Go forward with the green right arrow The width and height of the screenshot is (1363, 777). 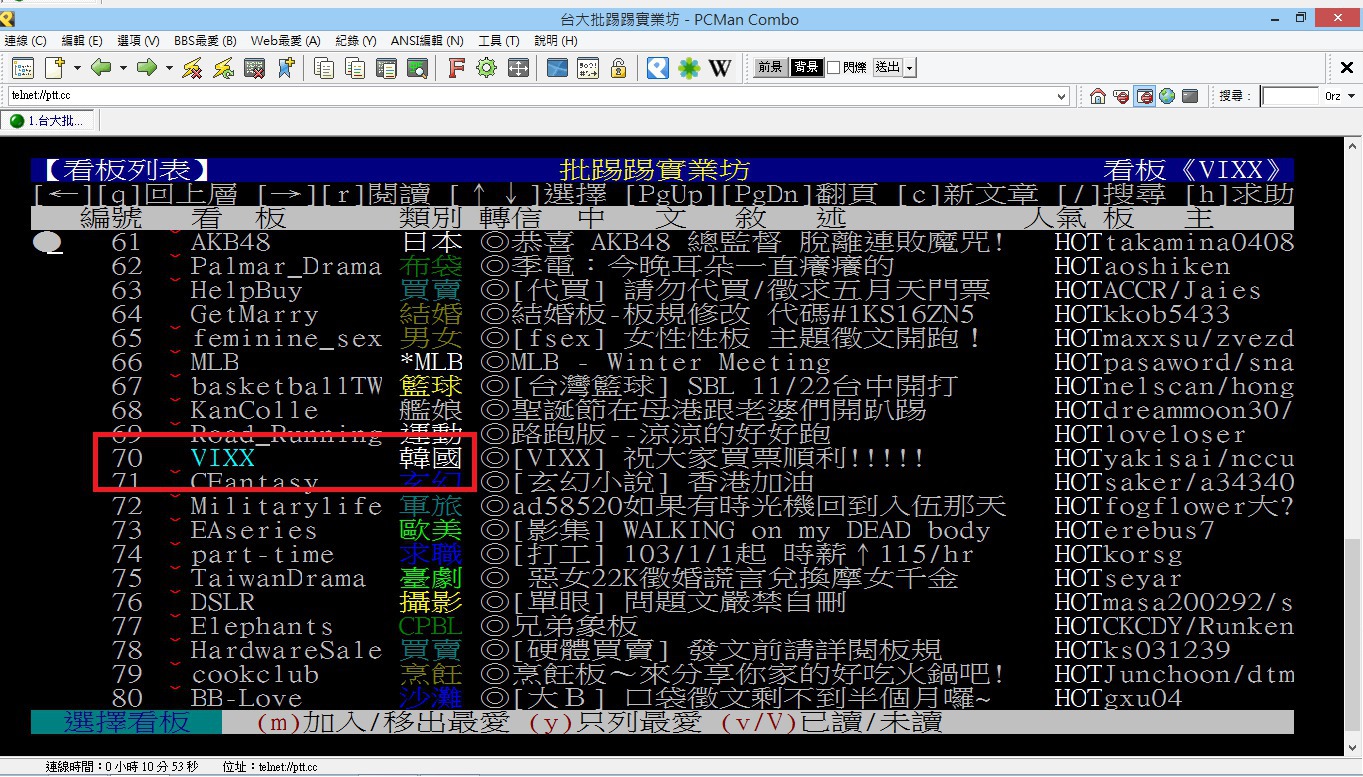pyautogui.click(x=147, y=68)
